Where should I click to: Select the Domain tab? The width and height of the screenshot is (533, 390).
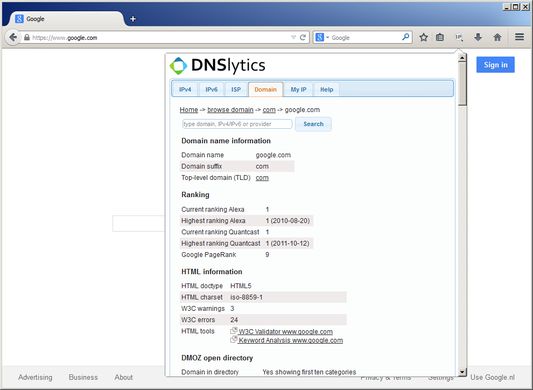pos(265,89)
